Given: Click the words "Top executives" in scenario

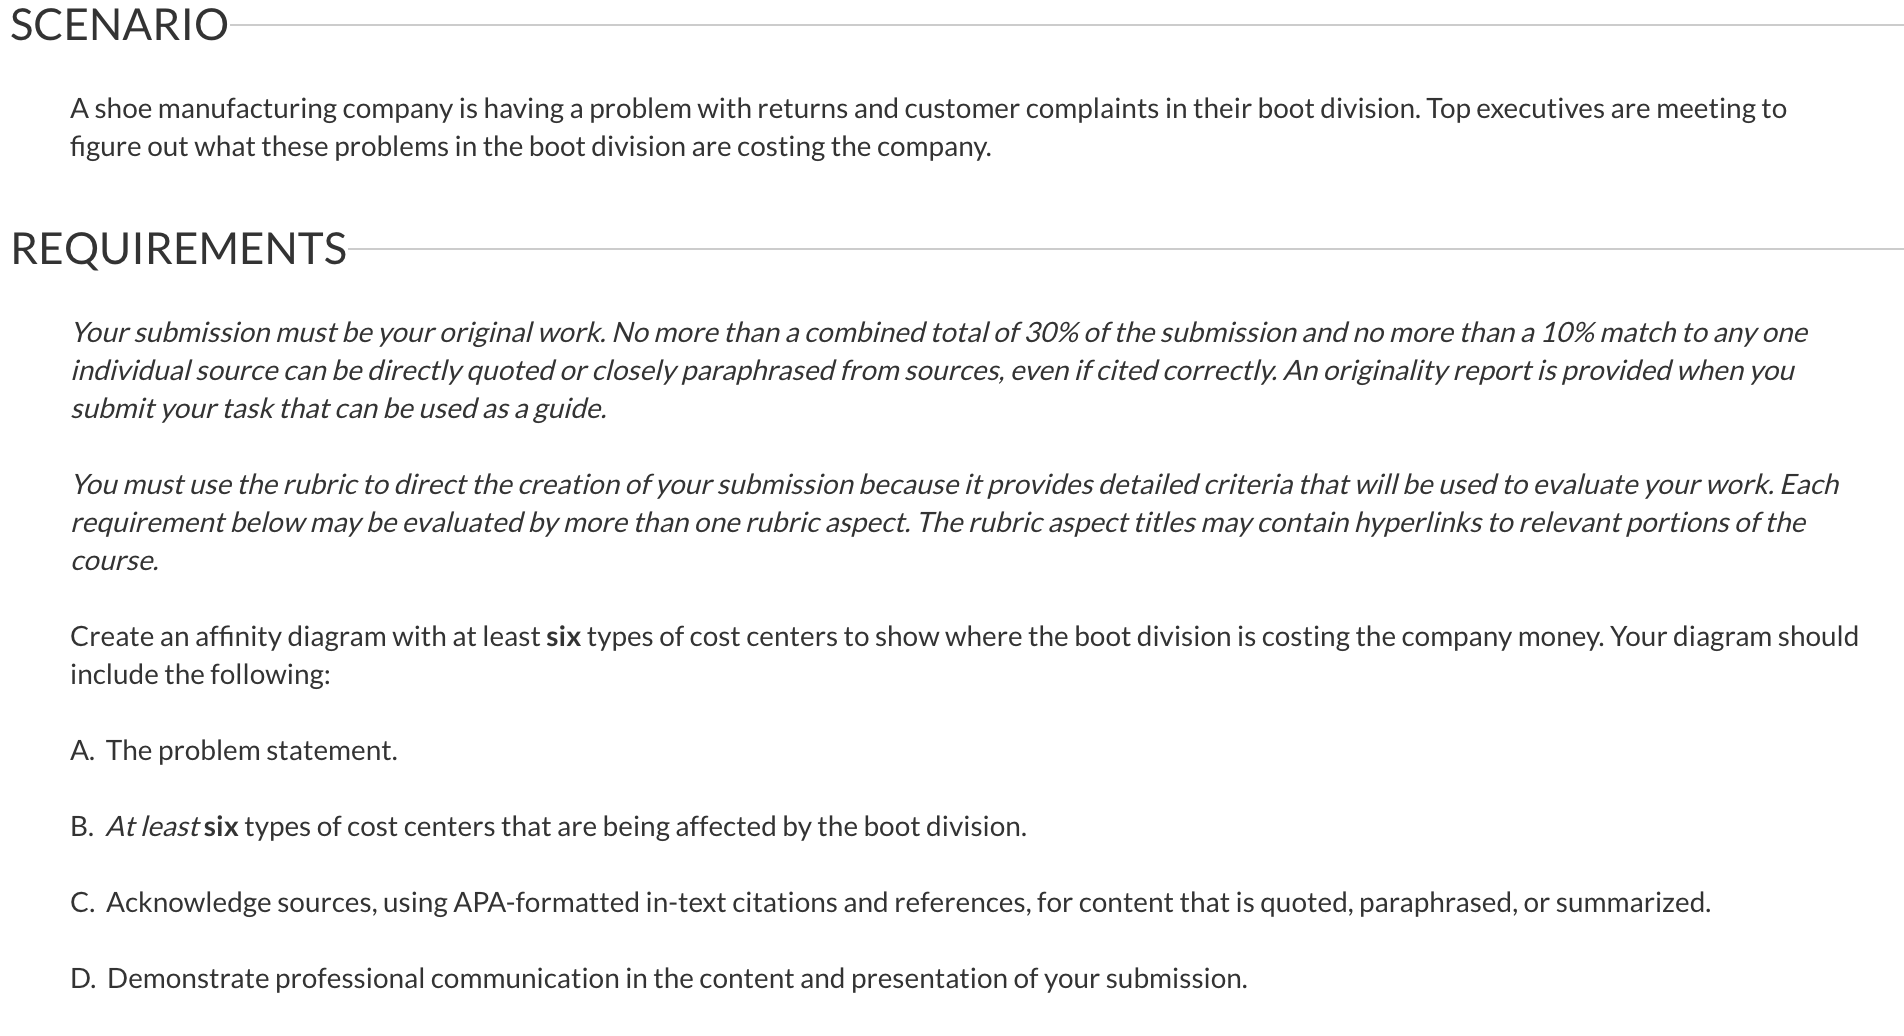Looking at the screenshot, I should click(1537, 108).
